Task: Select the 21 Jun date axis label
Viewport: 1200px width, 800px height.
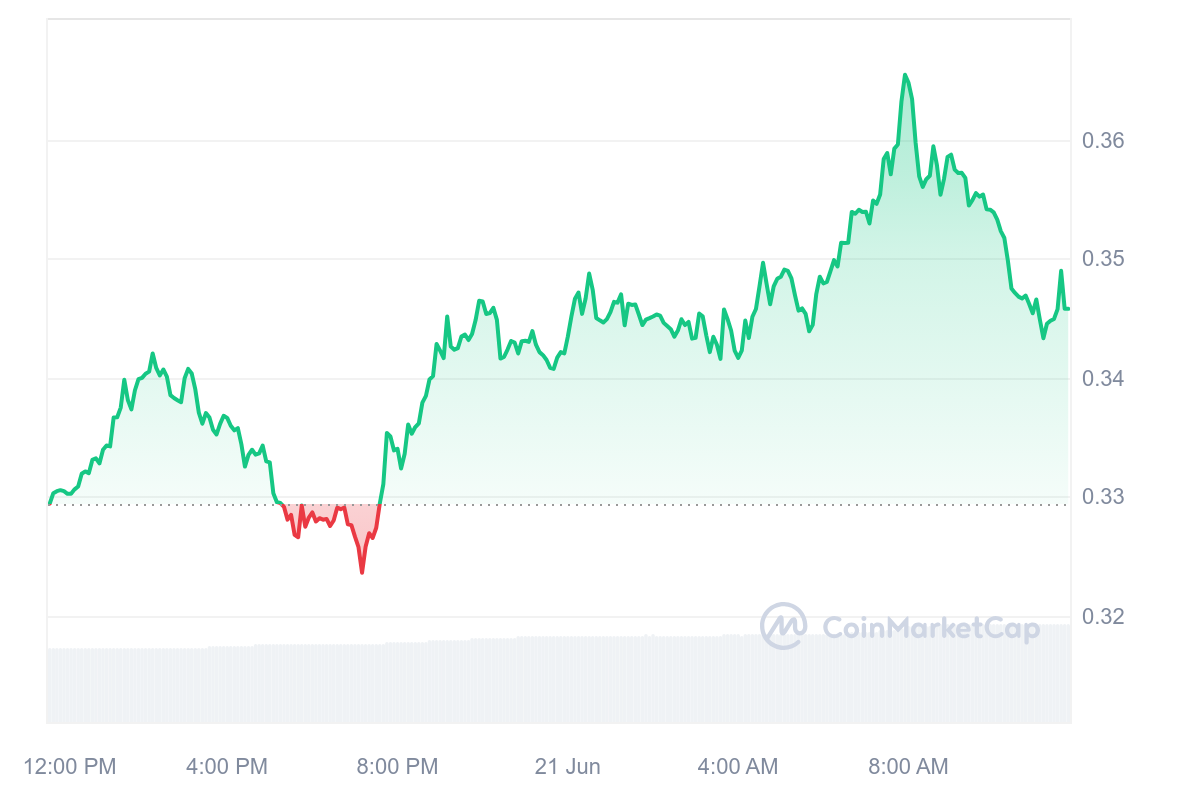Action: 567,767
